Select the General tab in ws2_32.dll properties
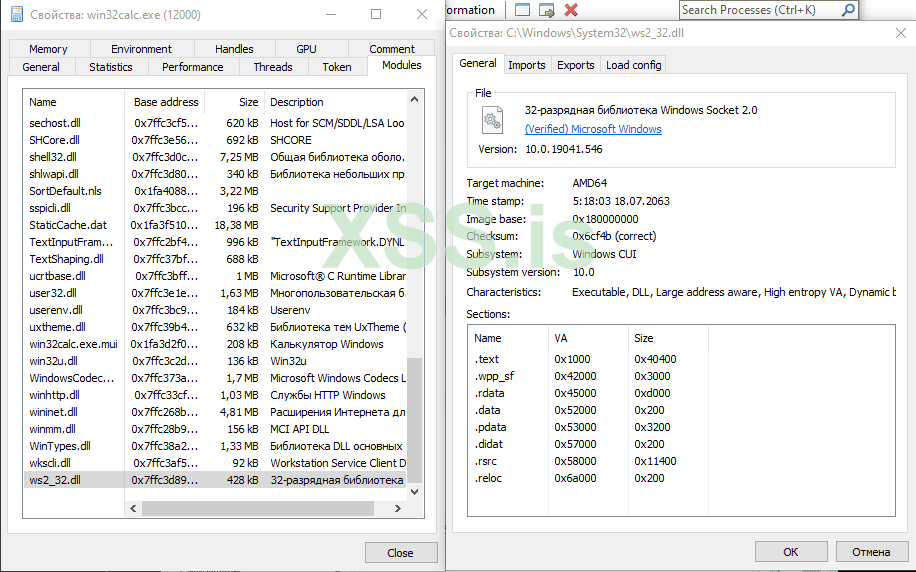This screenshot has width=916, height=572. [478, 63]
